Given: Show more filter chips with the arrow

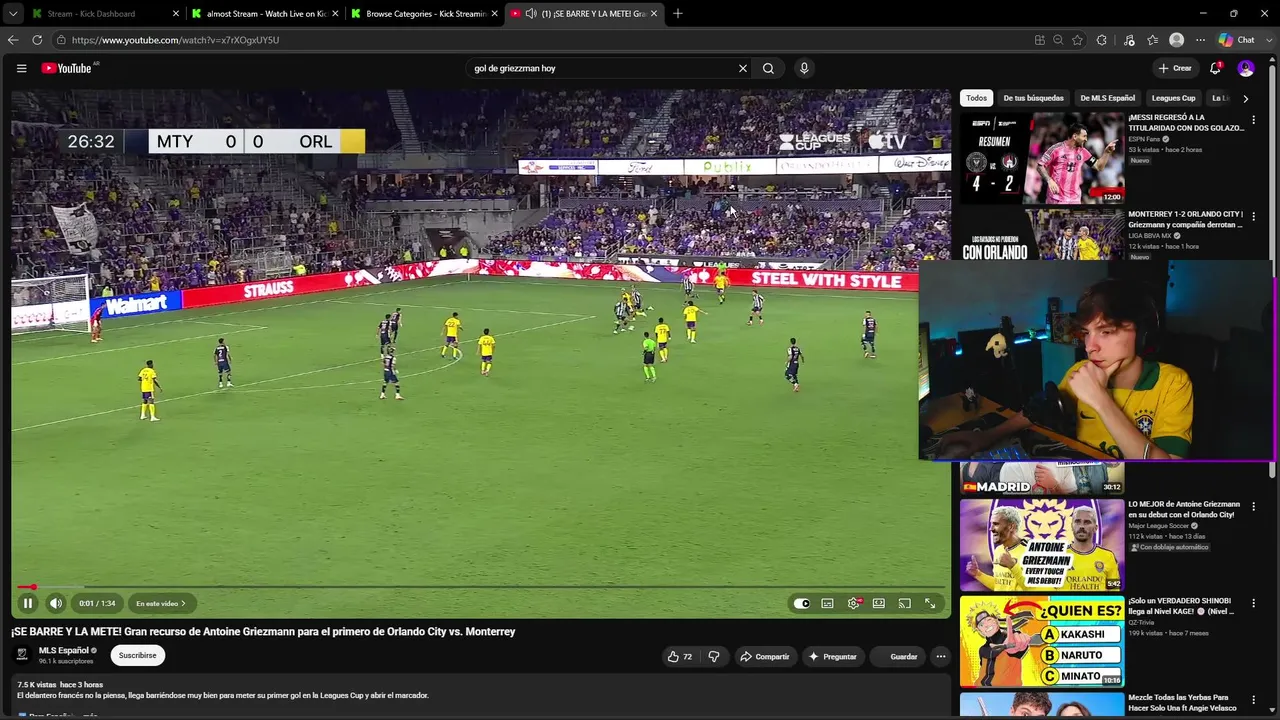Looking at the screenshot, I should tap(1245, 98).
